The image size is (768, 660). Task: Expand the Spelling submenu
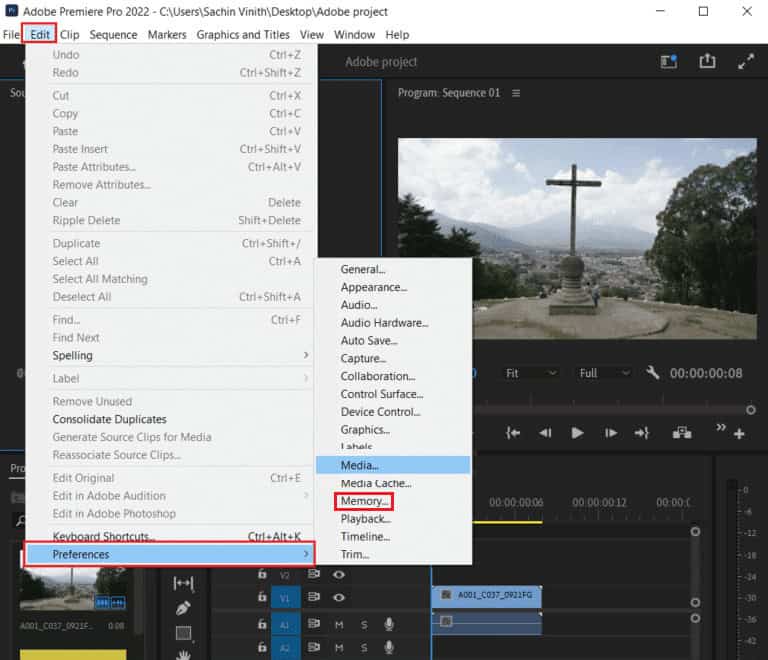(181, 355)
